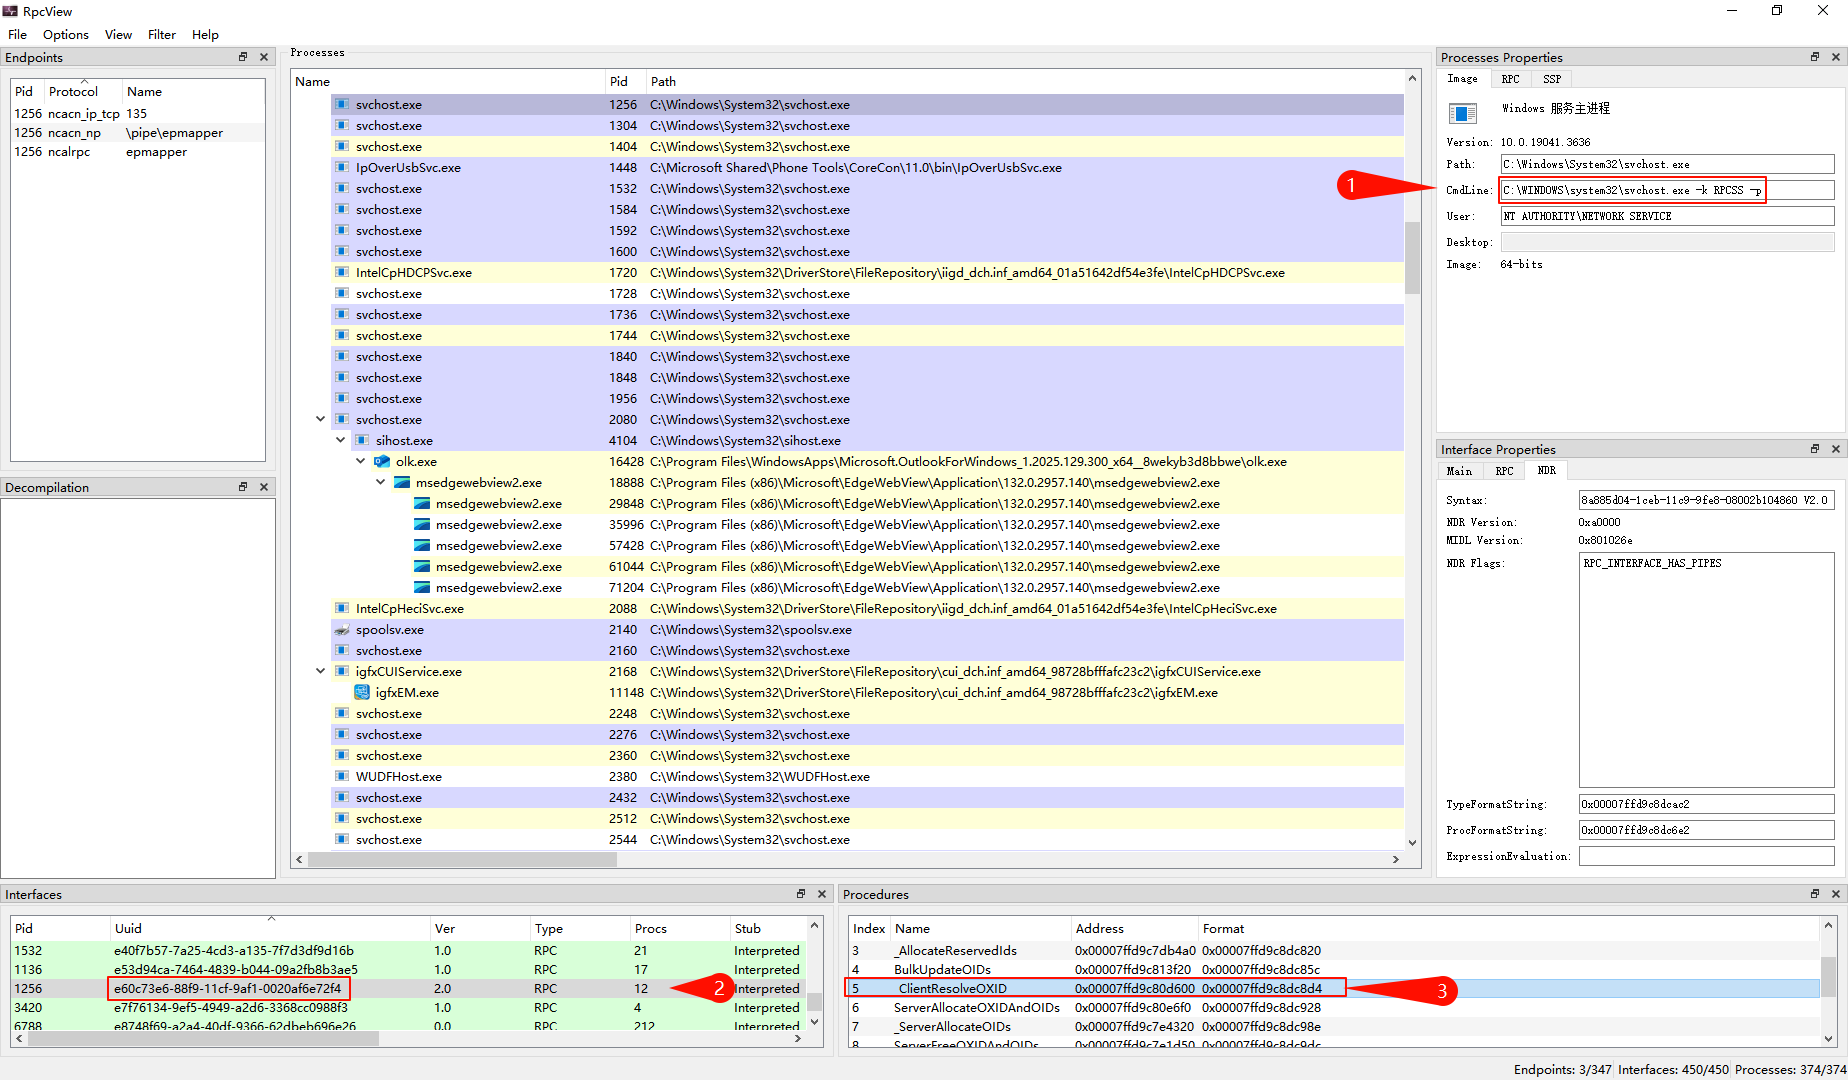This screenshot has width=1848, height=1080.
Task: Undock the Processes Properties panel
Action: tap(1815, 57)
